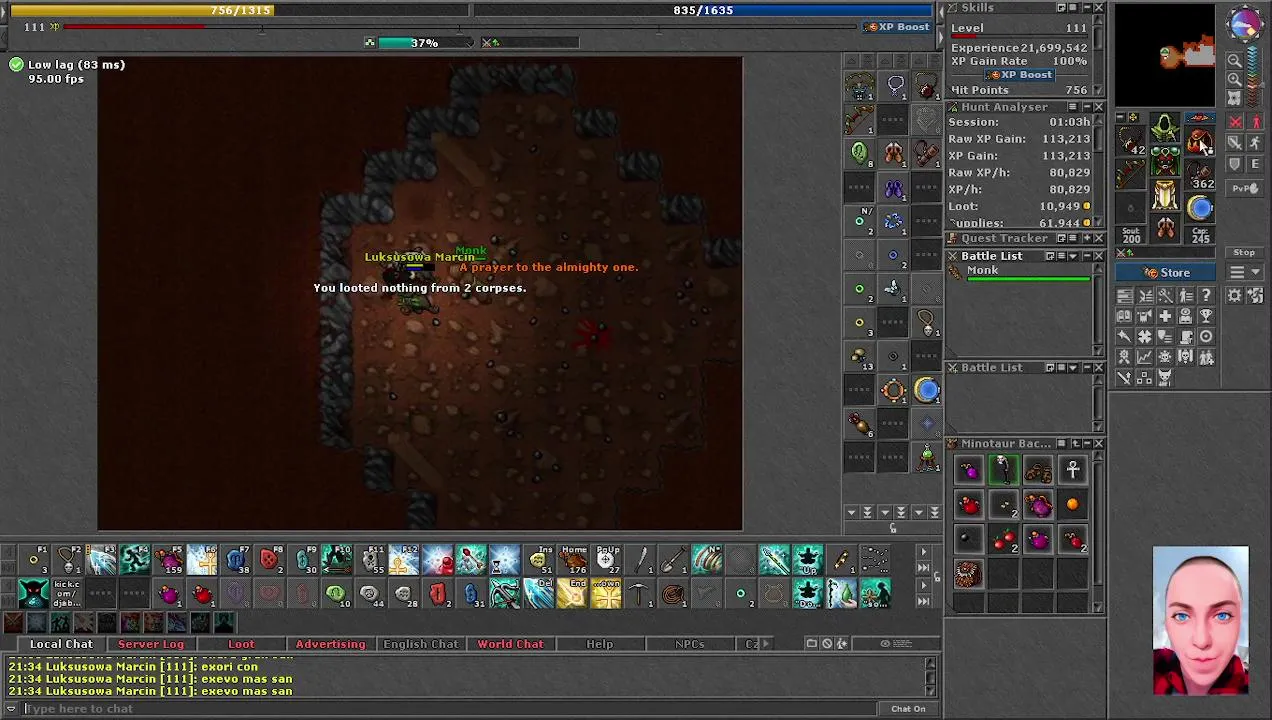
Task: Toggle the PvP mode button
Action: (1245, 188)
